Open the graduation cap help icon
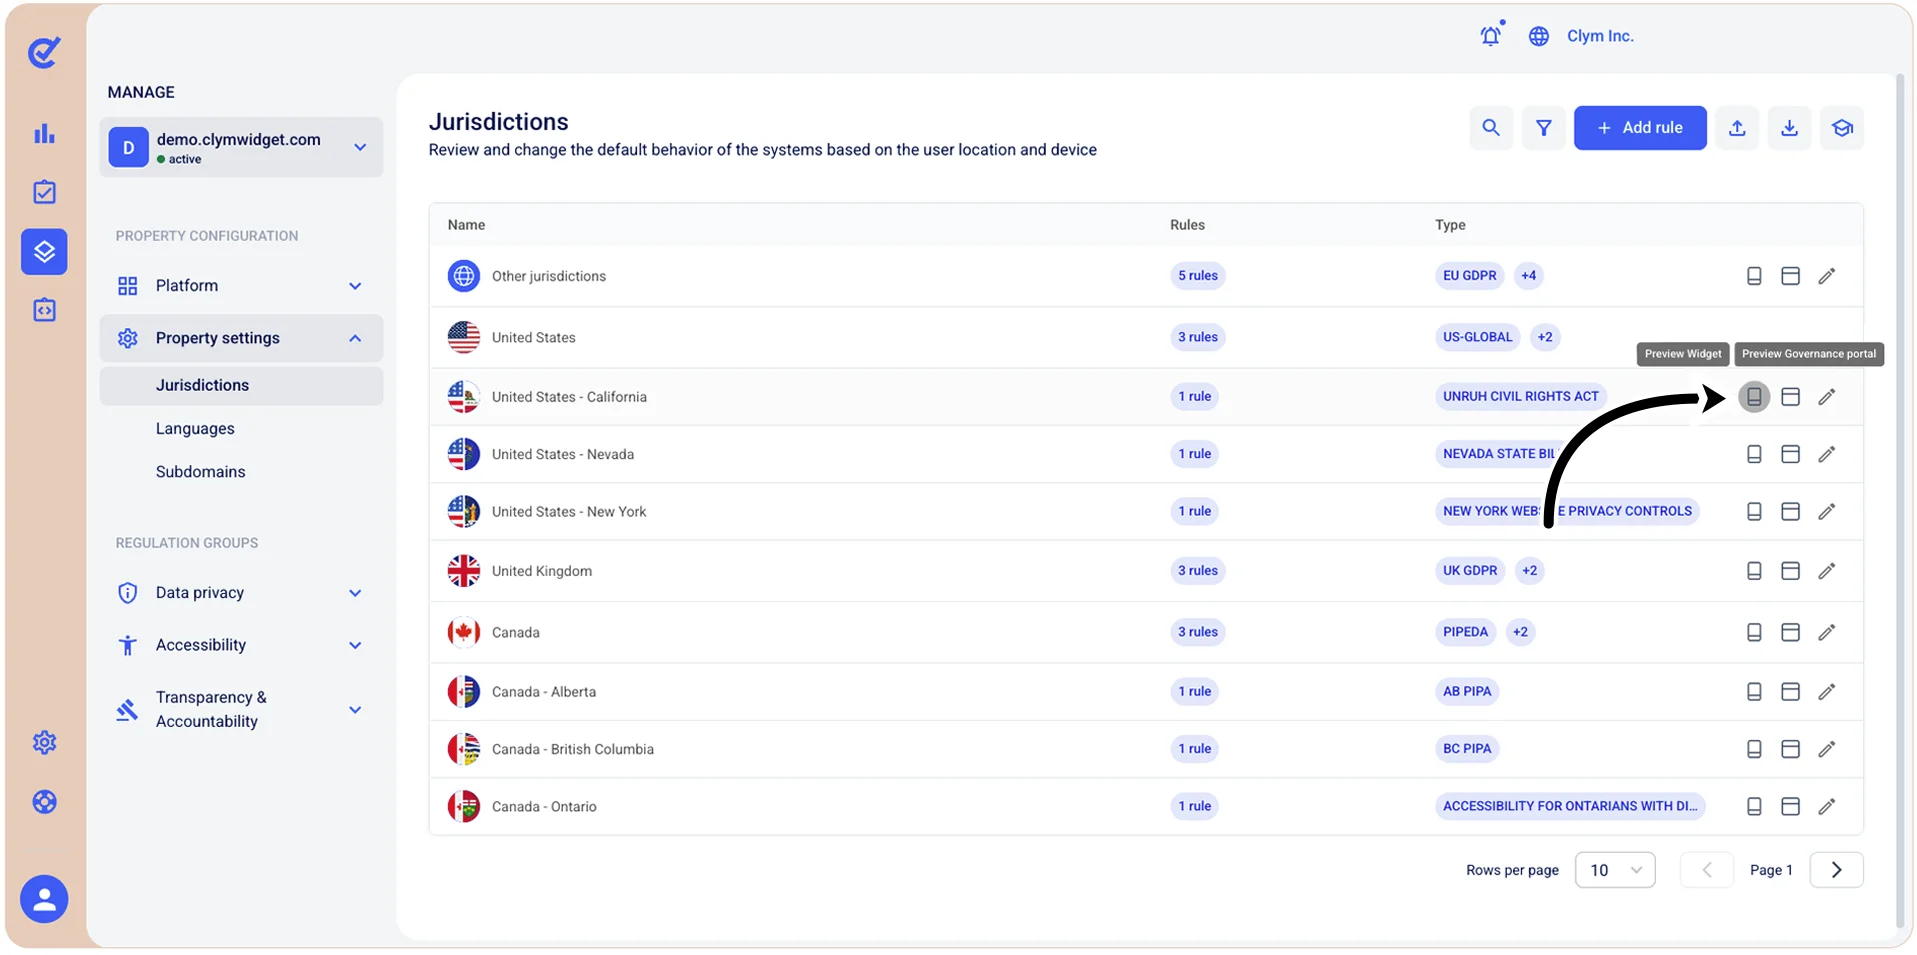 [1842, 128]
